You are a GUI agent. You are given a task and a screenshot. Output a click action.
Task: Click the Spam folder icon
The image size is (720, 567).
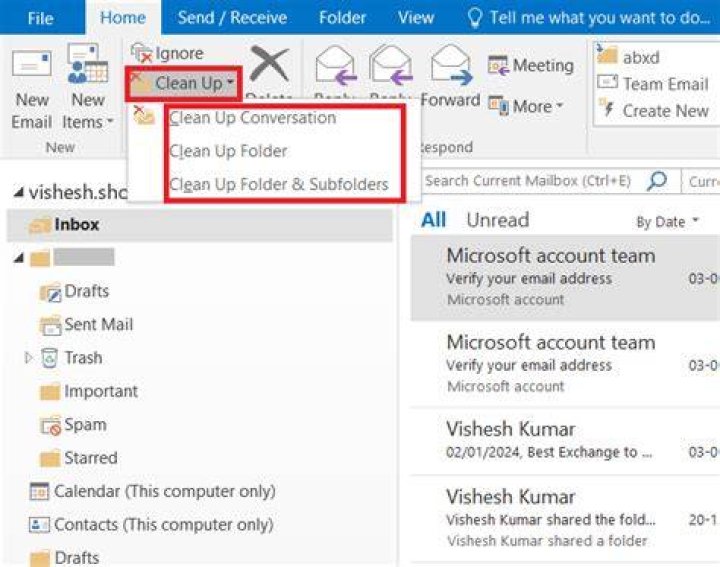(x=50, y=425)
